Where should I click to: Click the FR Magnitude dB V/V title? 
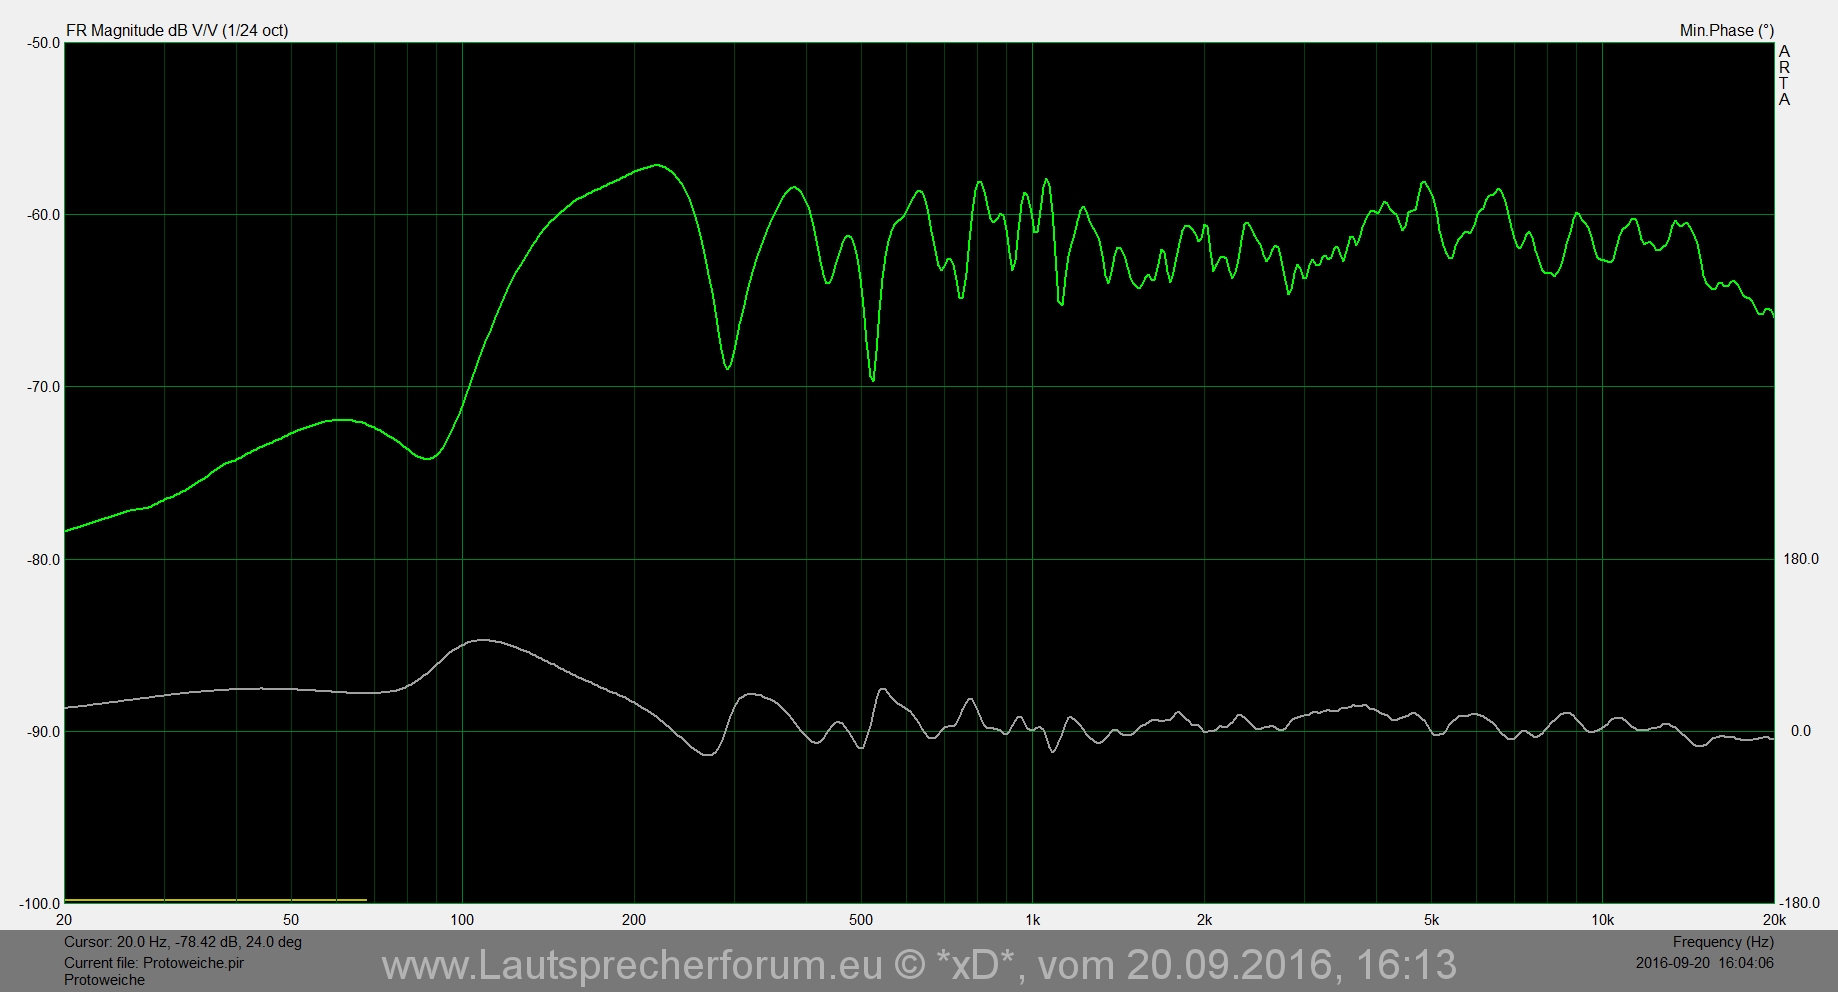click(x=177, y=30)
